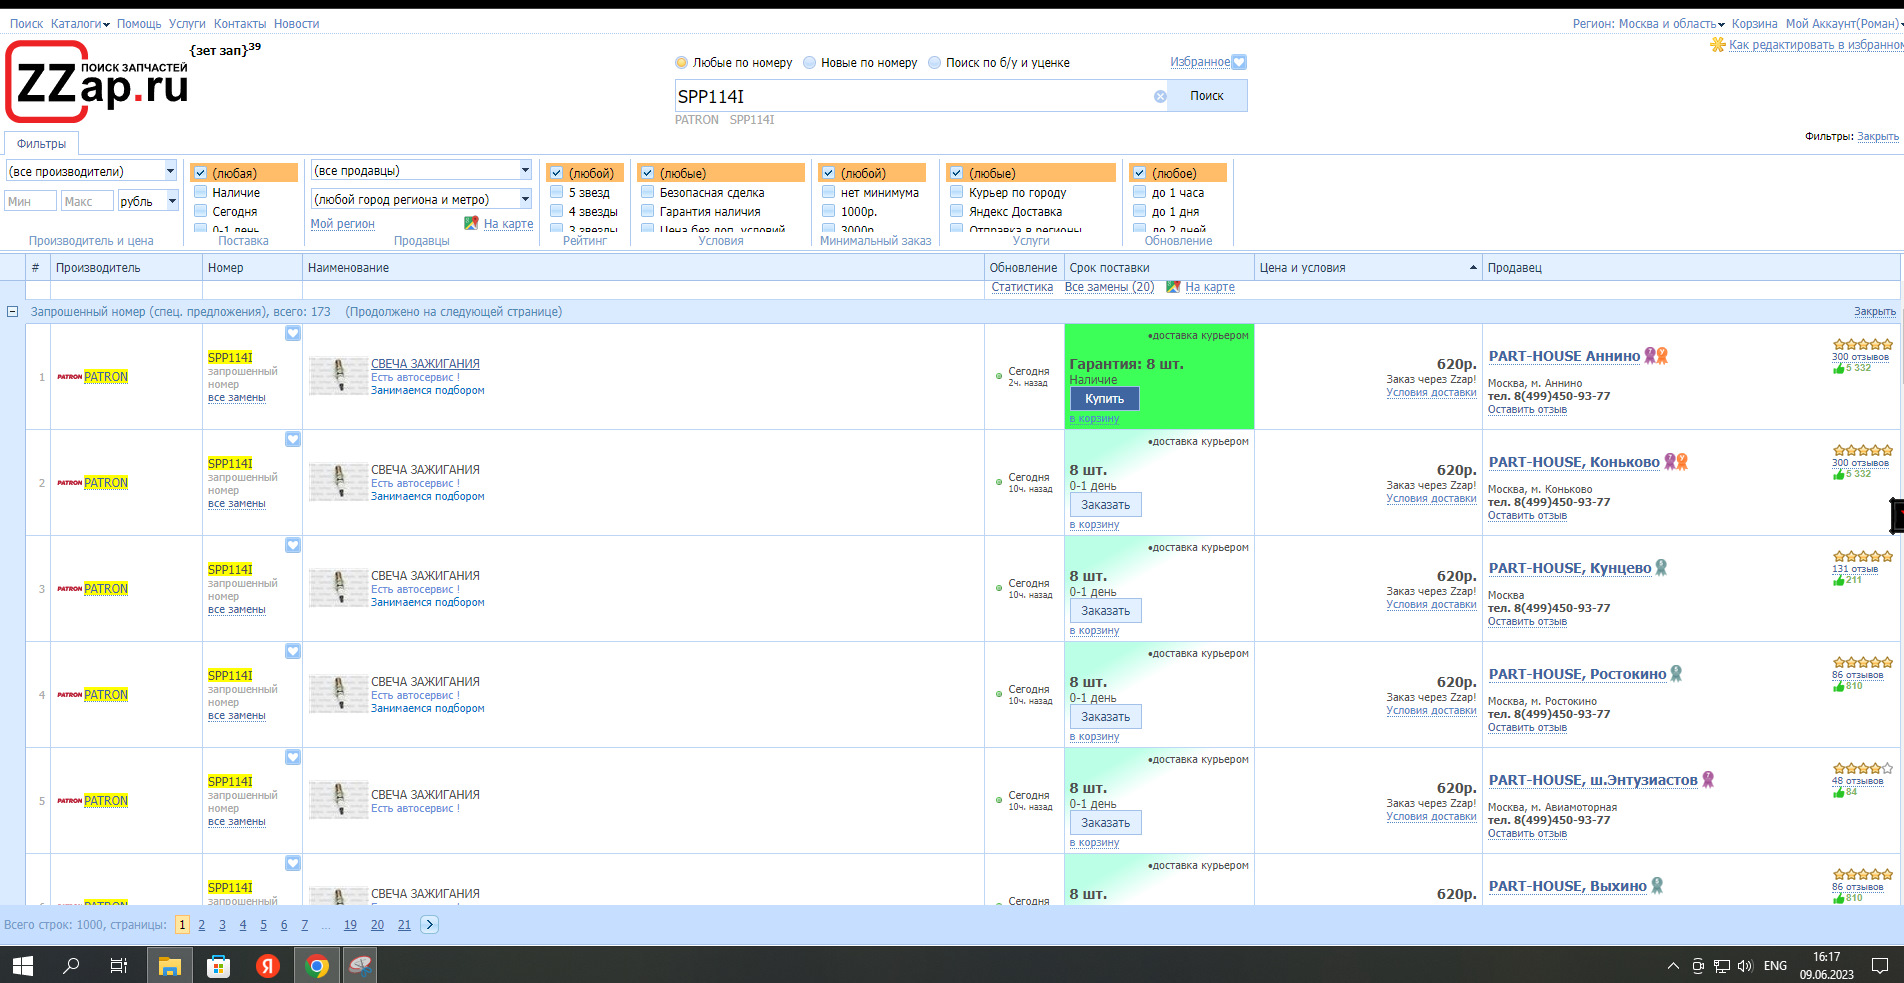Viewport: 1904px width, 983px height.
Task: Select Любые по номеру radio button
Action: (x=682, y=62)
